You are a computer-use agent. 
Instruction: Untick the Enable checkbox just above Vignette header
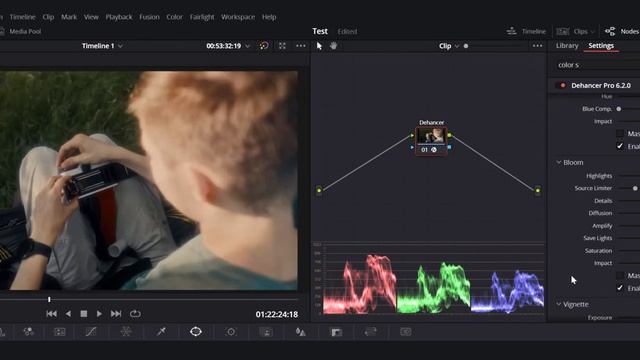coord(620,288)
